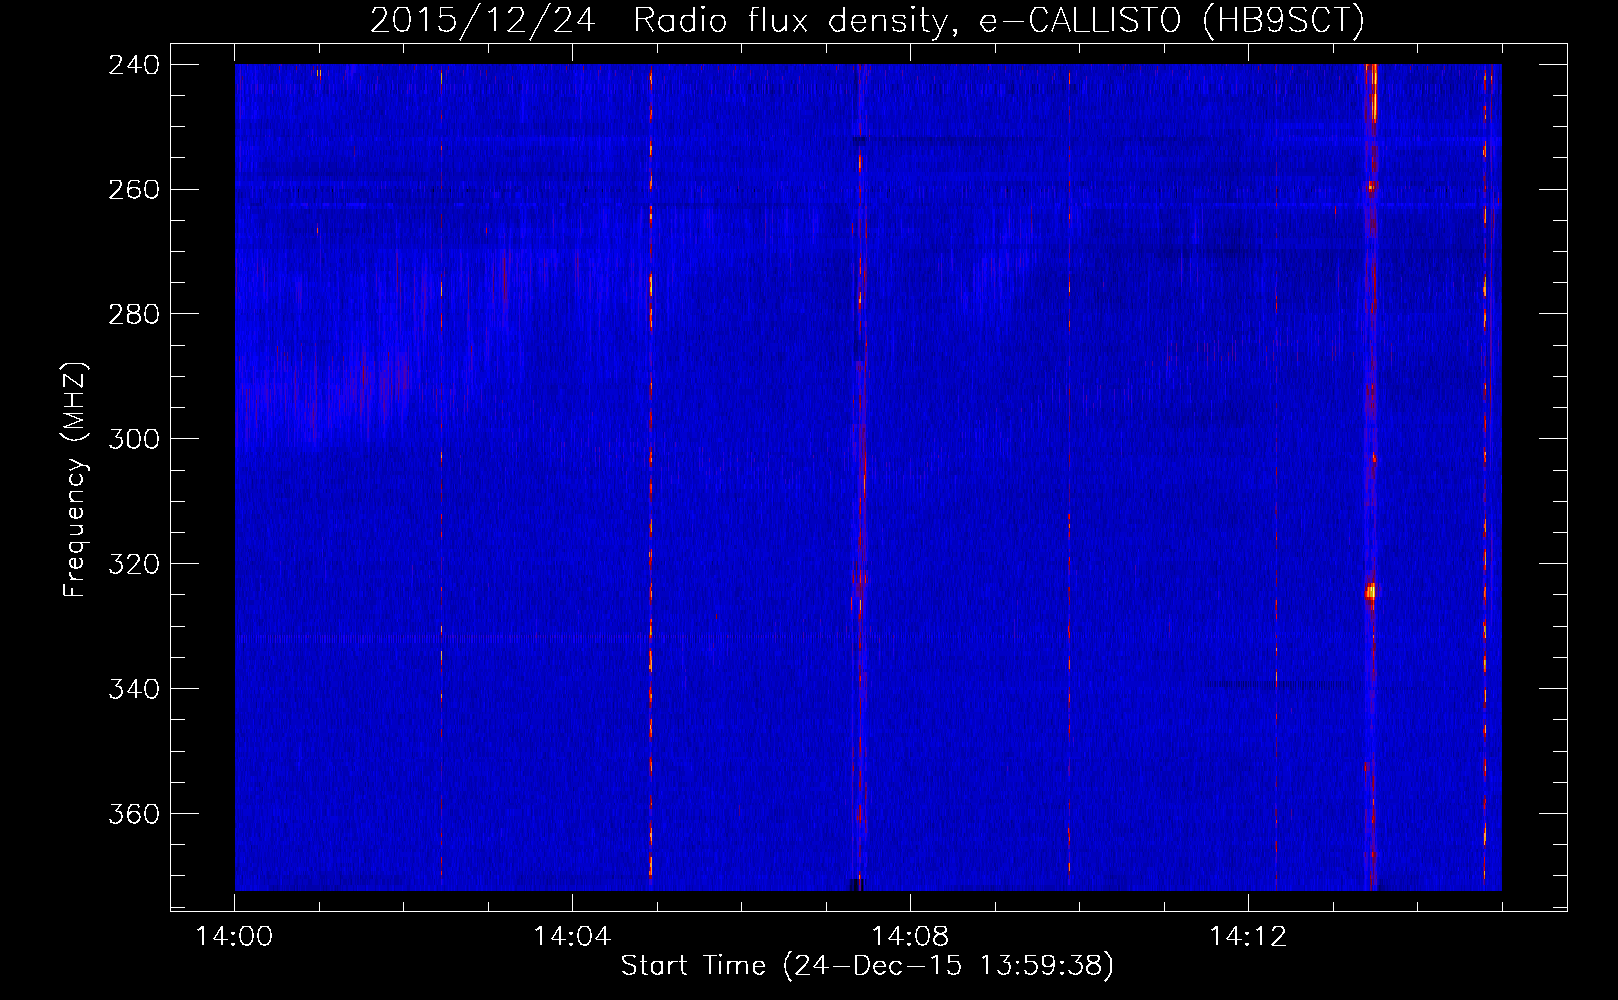The height and width of the screenshot is (1000, 1618).
Task: Click the 360 frequency tick label
Action: 133,814
